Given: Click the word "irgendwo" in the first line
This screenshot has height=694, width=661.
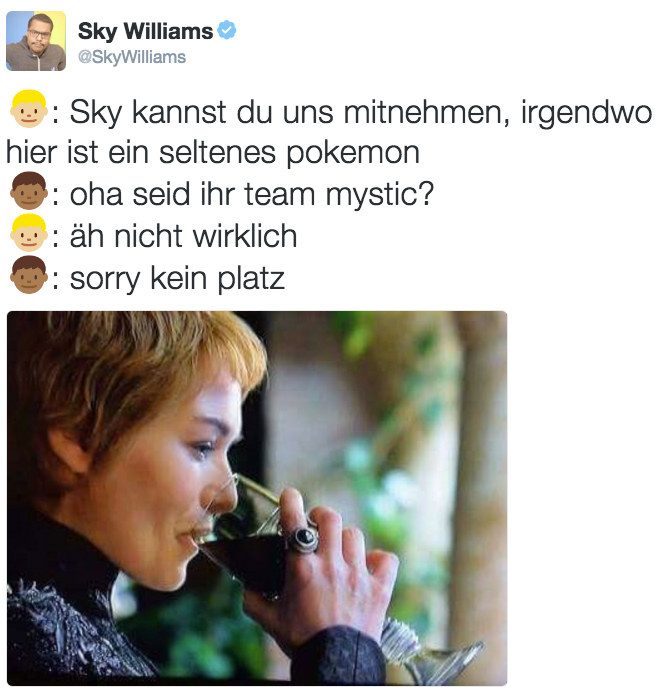Looking at the screenshot, I should [586, 113].
